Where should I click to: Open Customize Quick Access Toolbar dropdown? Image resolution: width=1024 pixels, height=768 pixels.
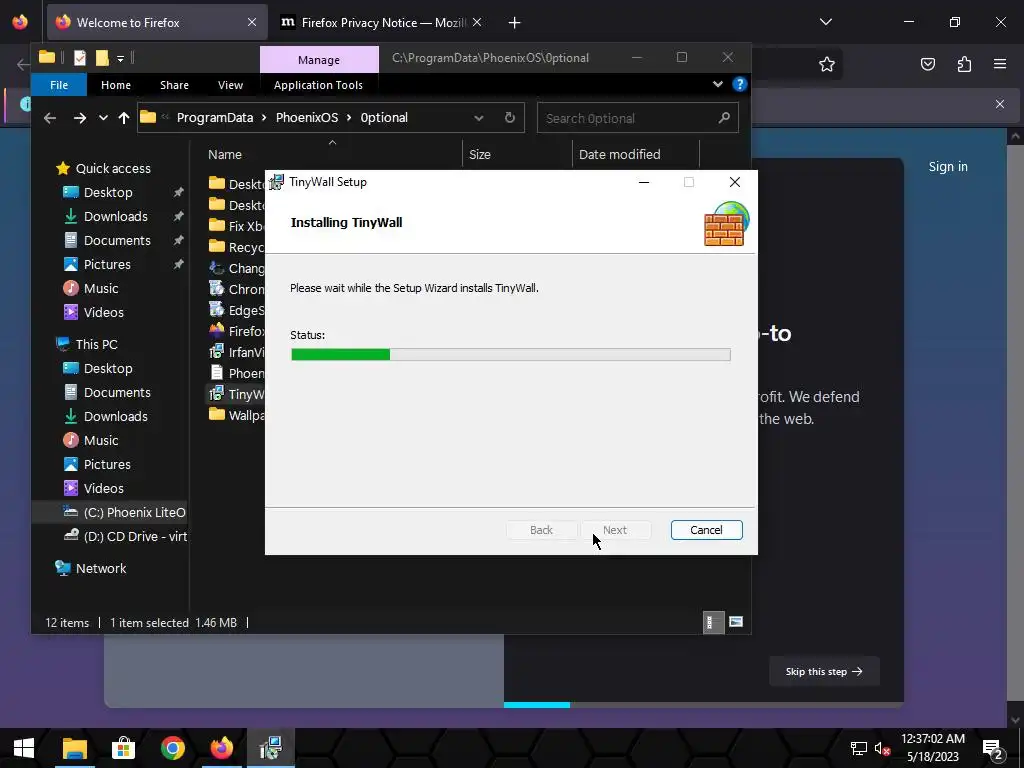(120, 59)
